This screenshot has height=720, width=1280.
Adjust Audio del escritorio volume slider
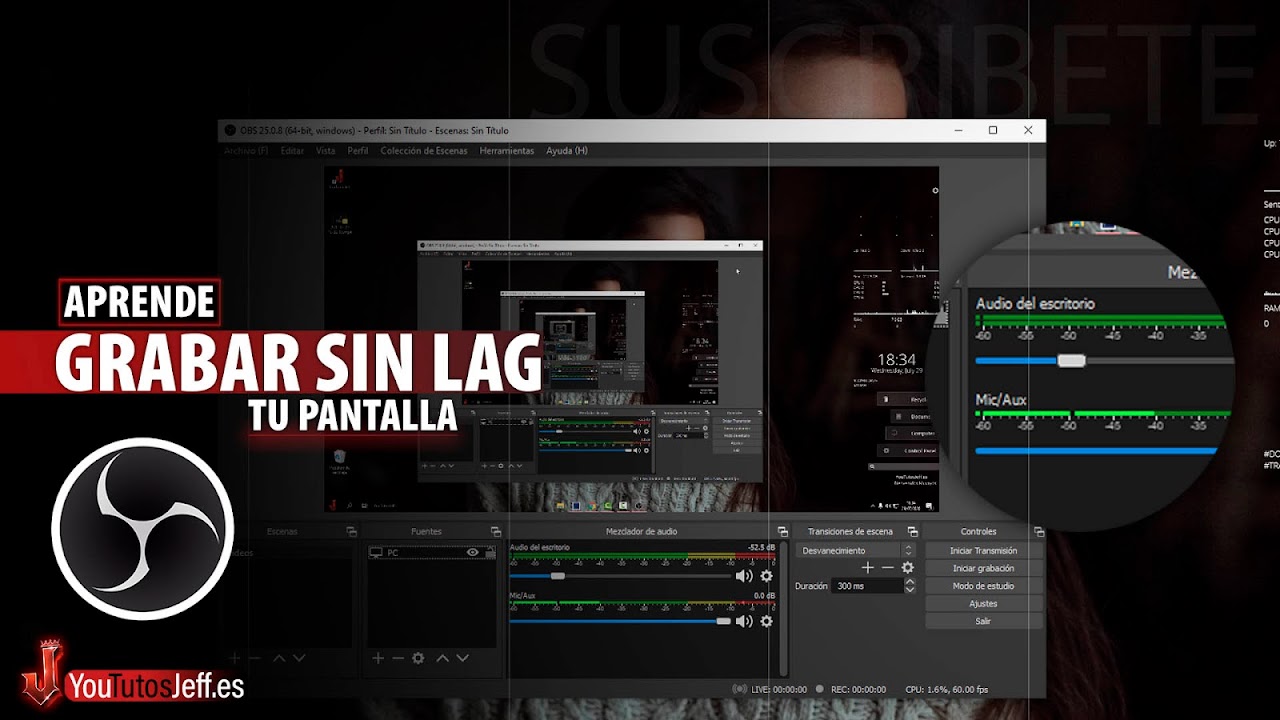click(621, 576)
